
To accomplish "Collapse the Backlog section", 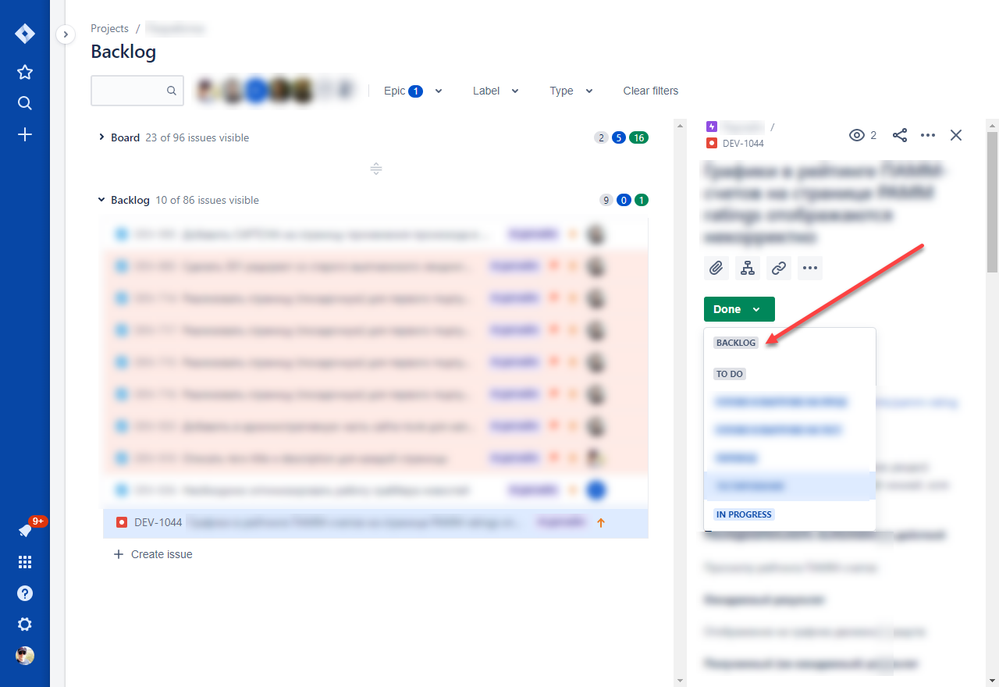I will [x=100, y=199].
